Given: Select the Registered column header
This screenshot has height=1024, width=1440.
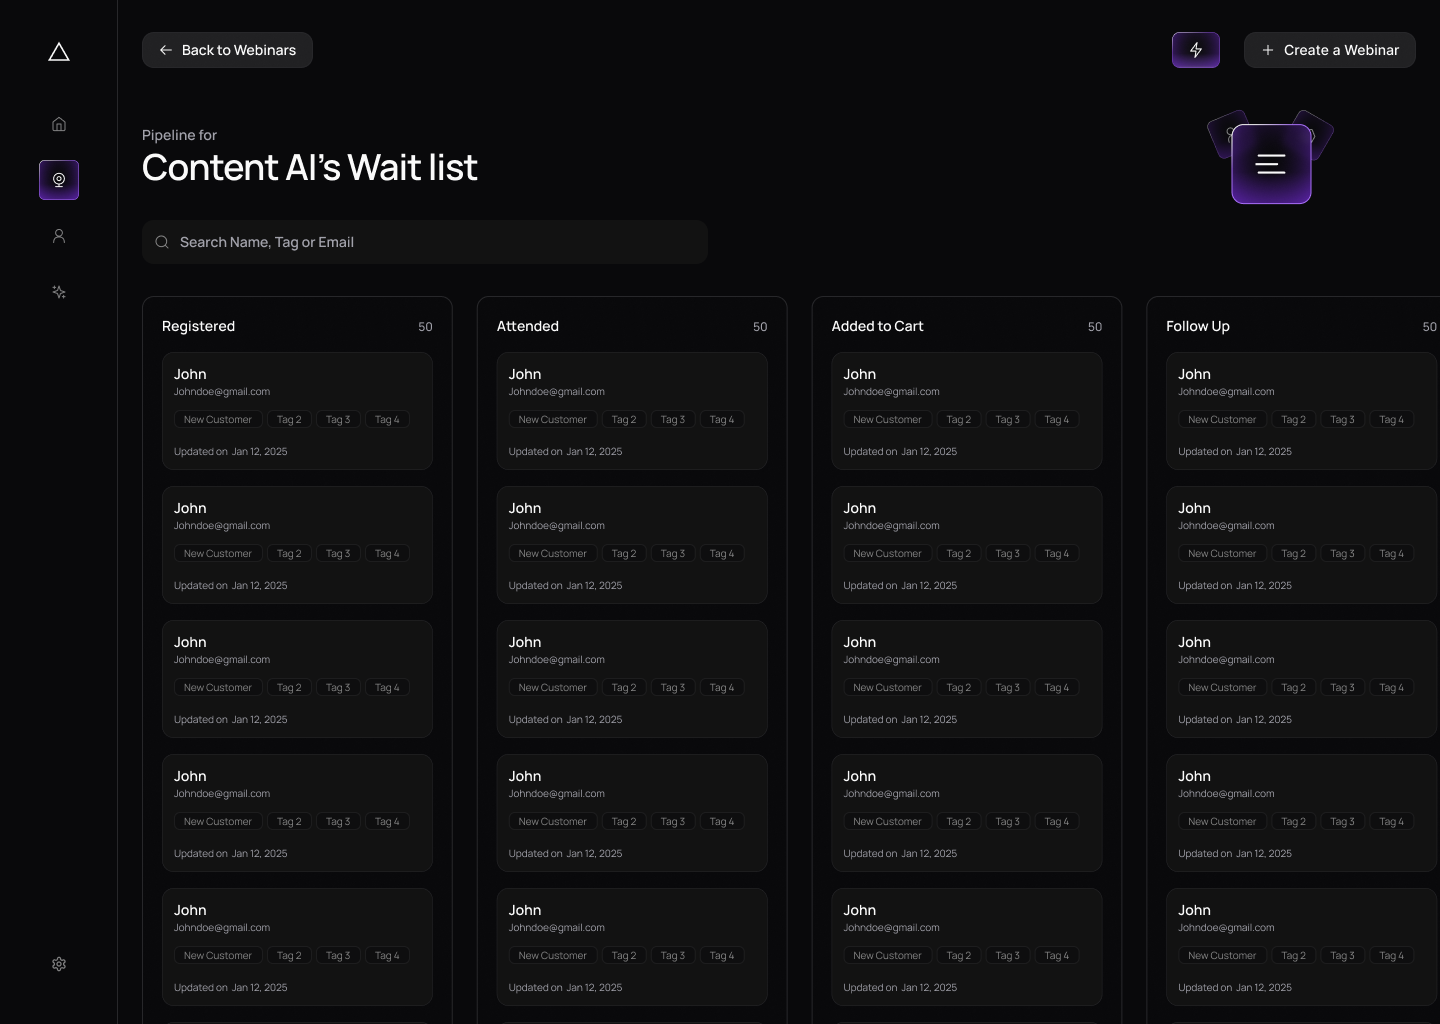Looking at the screenshot, I should click(x=198, y=326).
